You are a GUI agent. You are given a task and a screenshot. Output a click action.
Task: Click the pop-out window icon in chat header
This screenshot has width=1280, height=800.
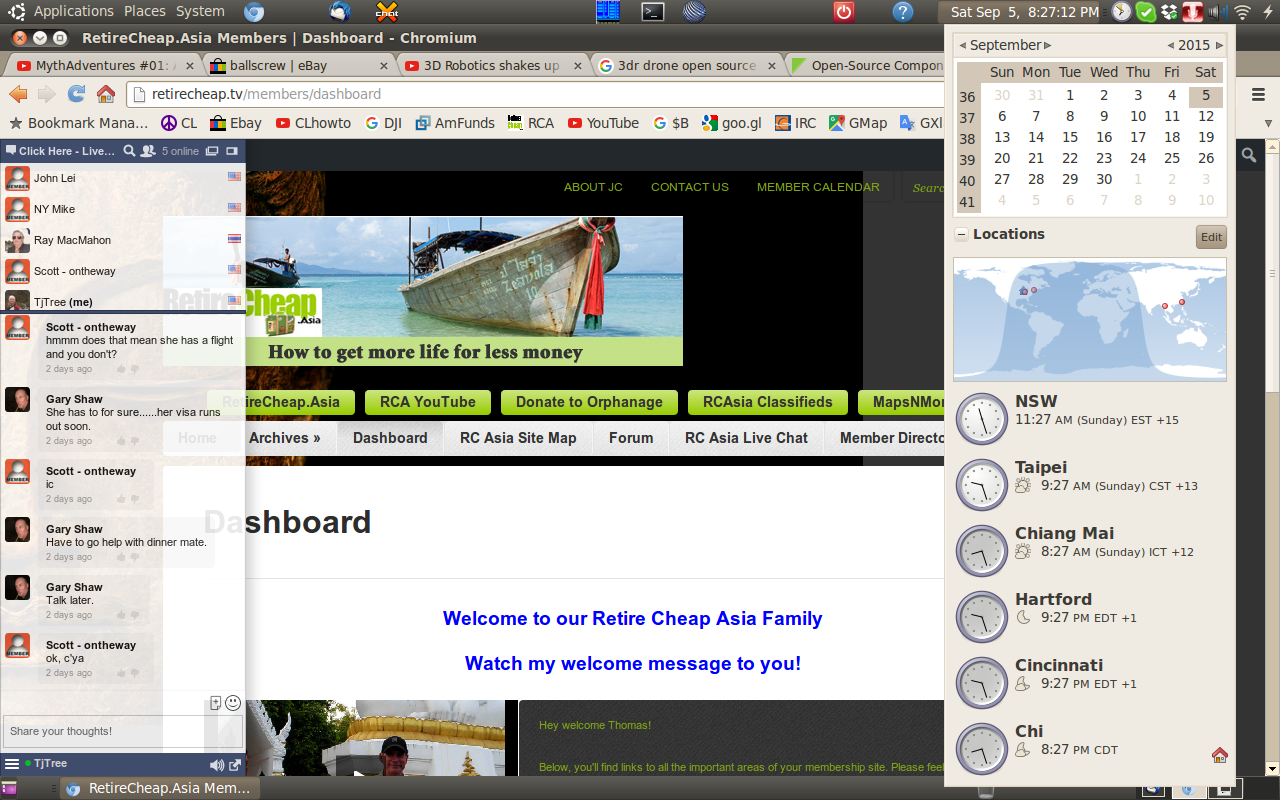click(212, 151)
